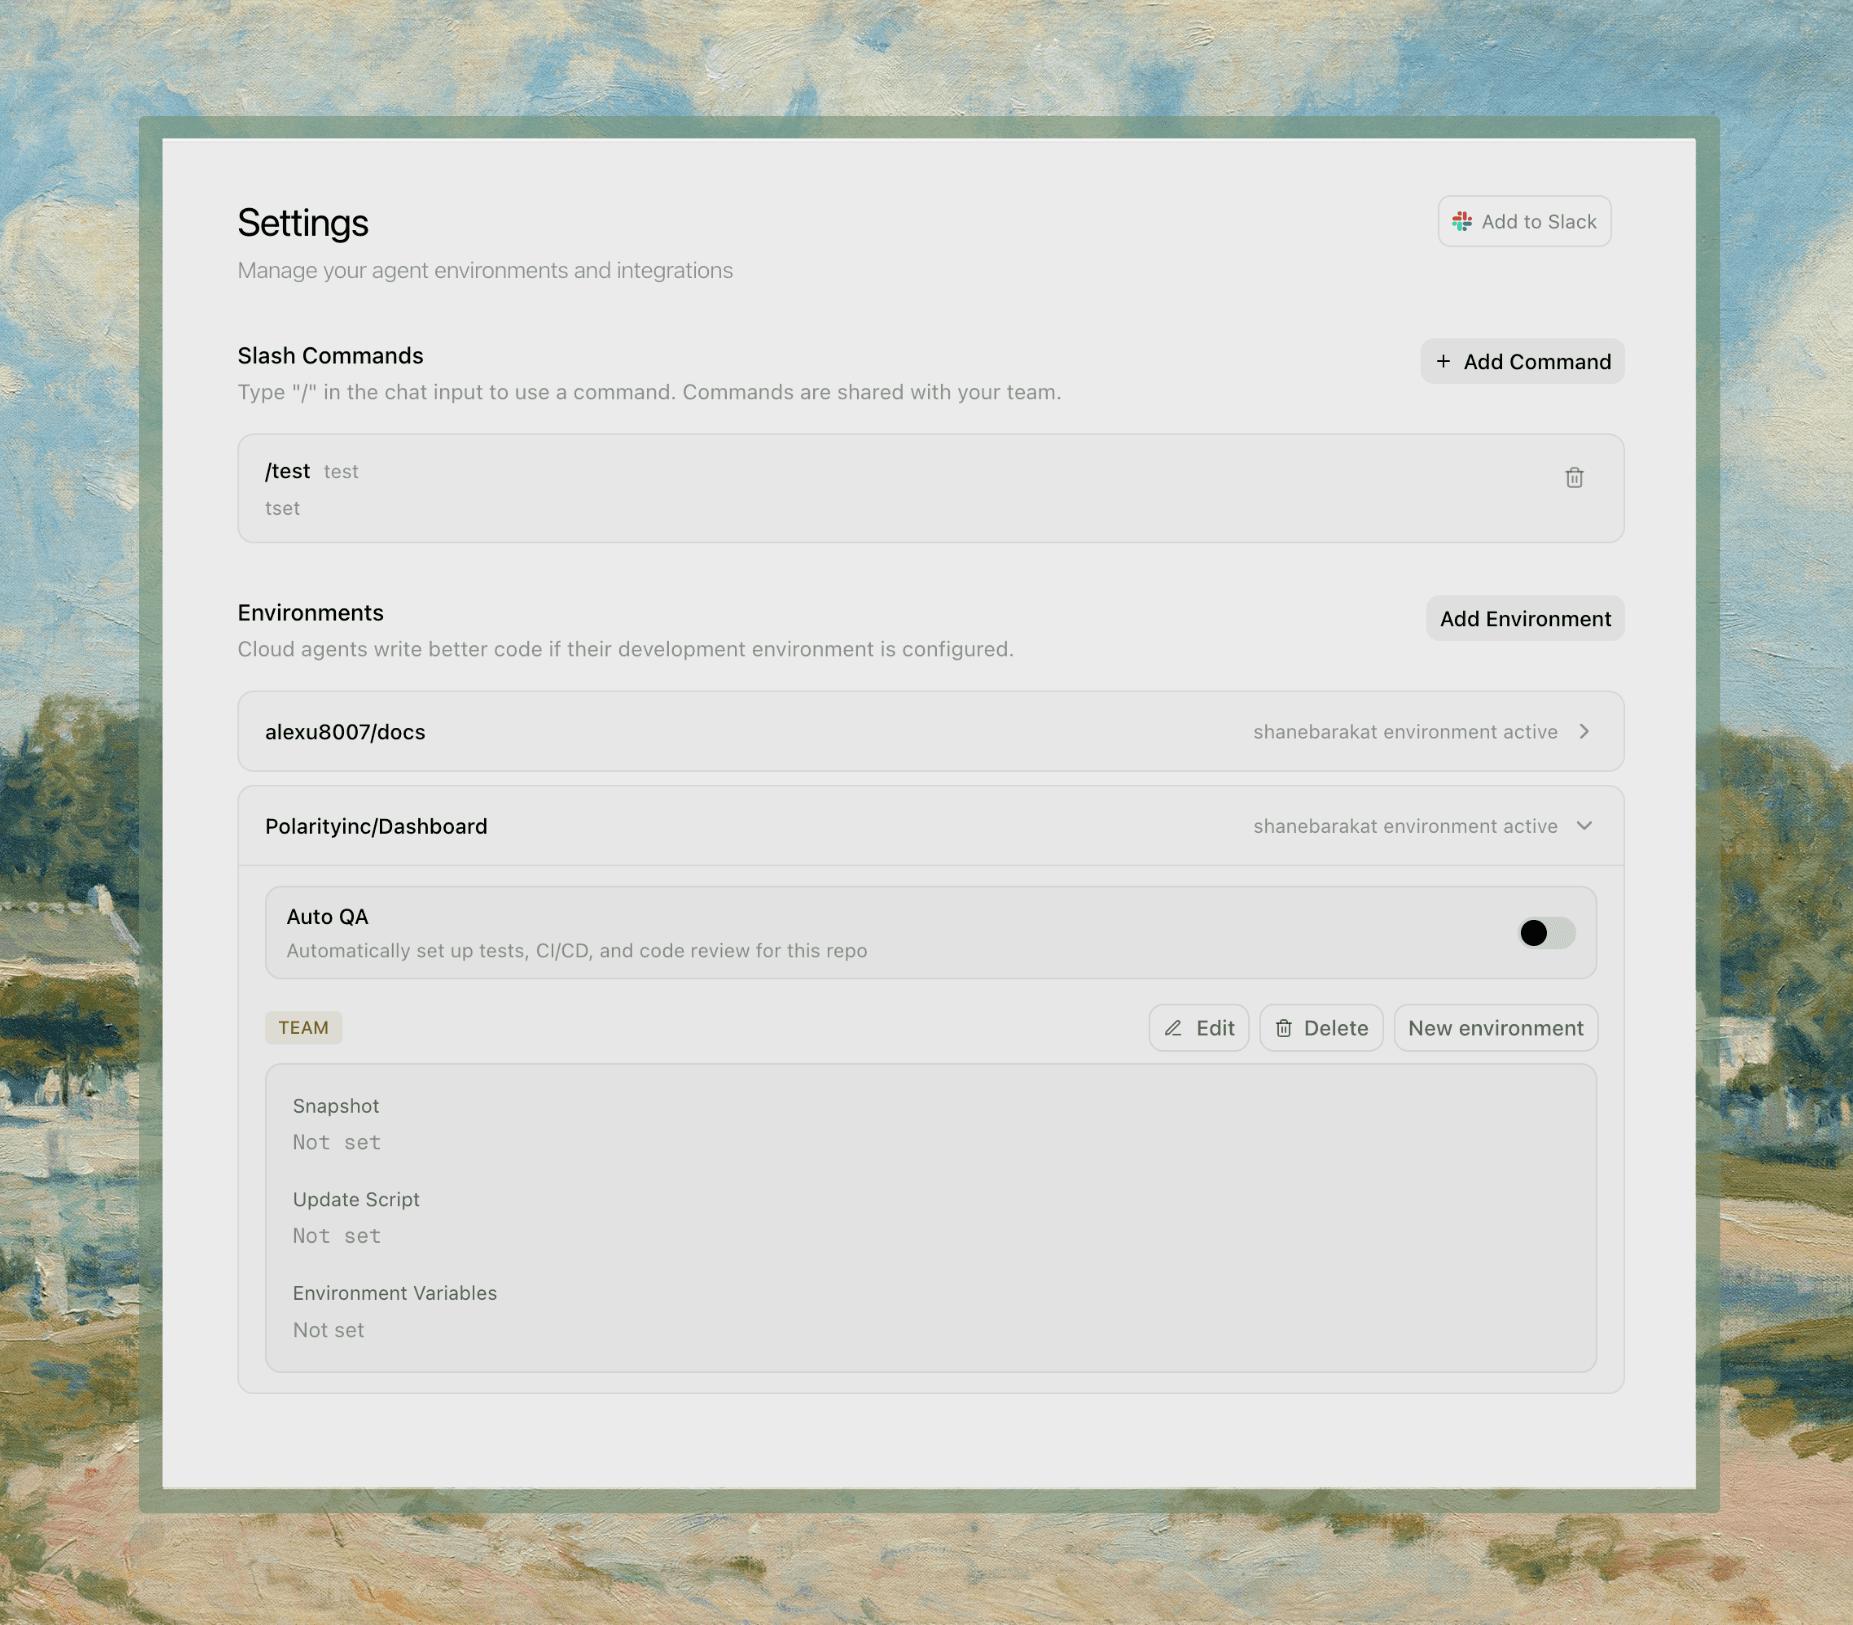Image resolution: width=1853 pixels, height=1625 pixels.
Task: Click the 'Automatically set up tests' description
Action: point(577,951)
